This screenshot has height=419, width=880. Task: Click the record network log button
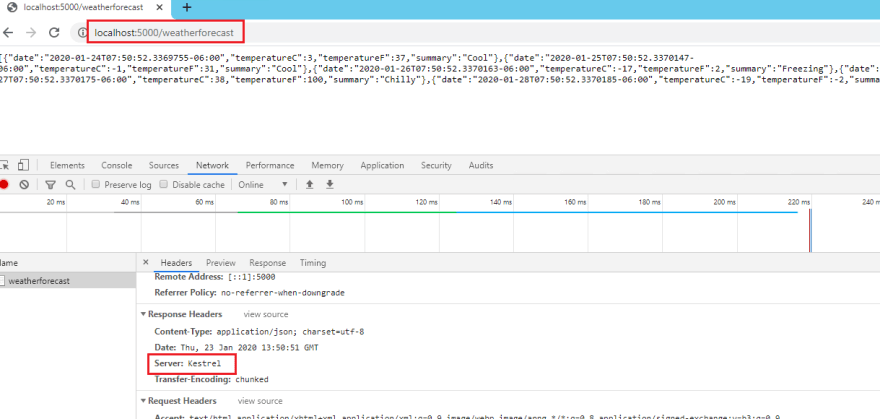[x=4, y=185]
